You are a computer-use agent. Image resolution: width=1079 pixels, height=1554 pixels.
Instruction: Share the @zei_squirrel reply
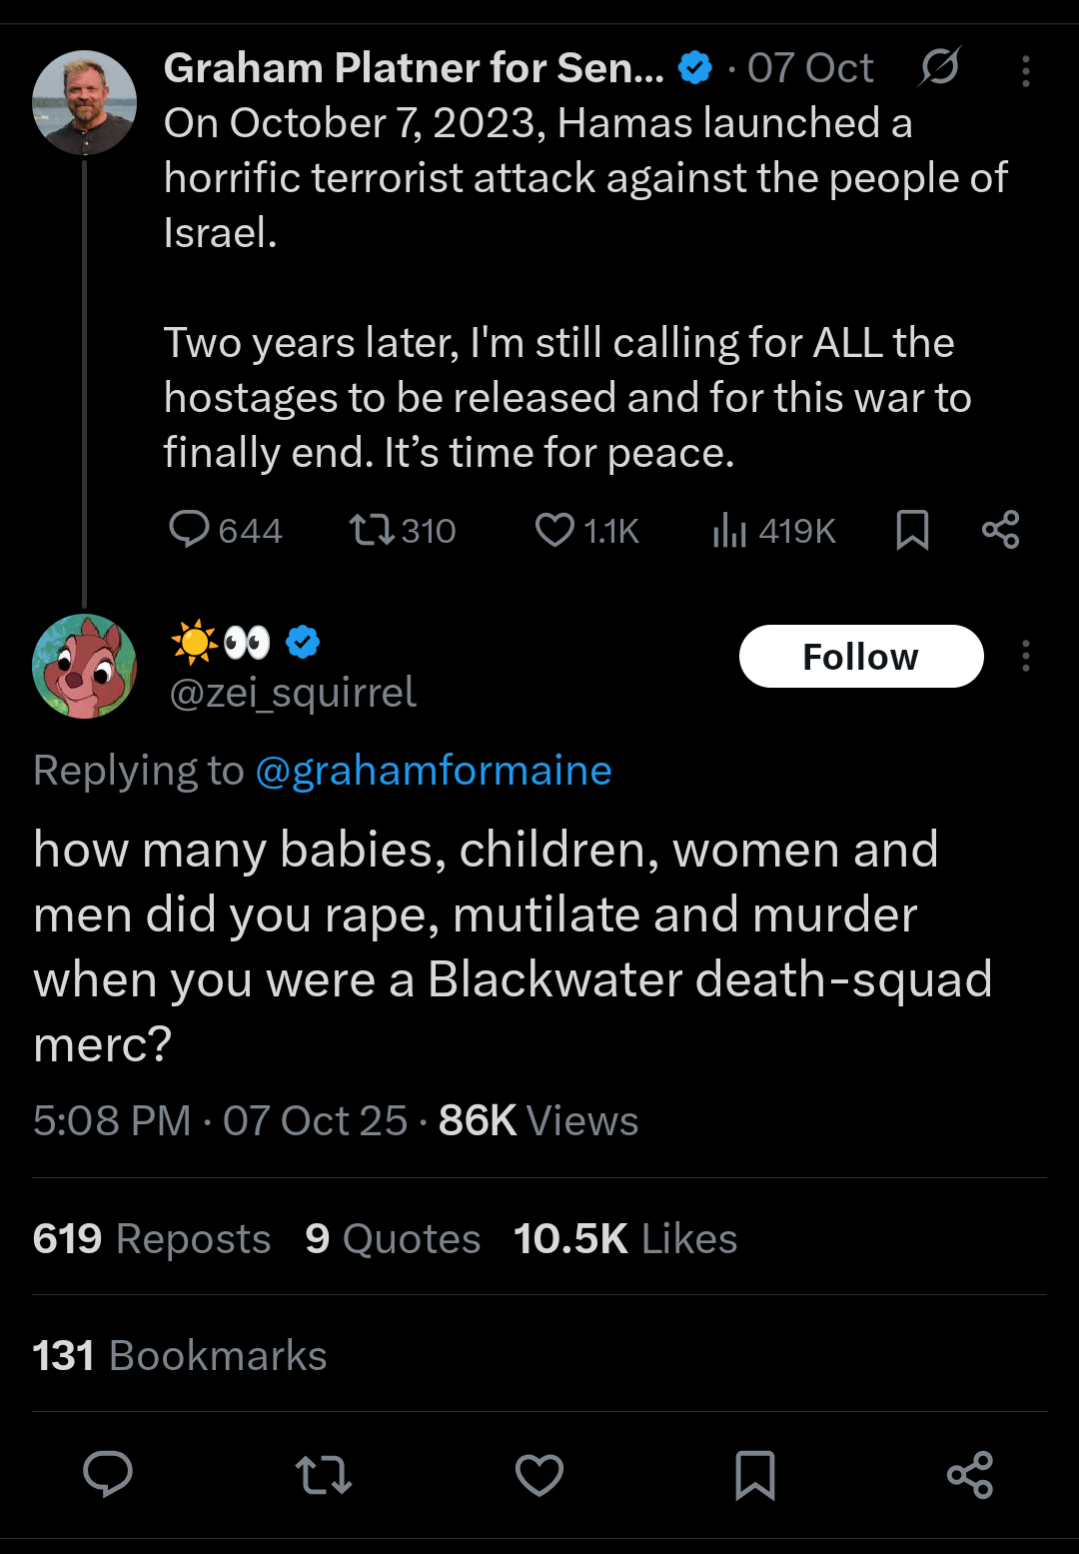pos(970,1474)
